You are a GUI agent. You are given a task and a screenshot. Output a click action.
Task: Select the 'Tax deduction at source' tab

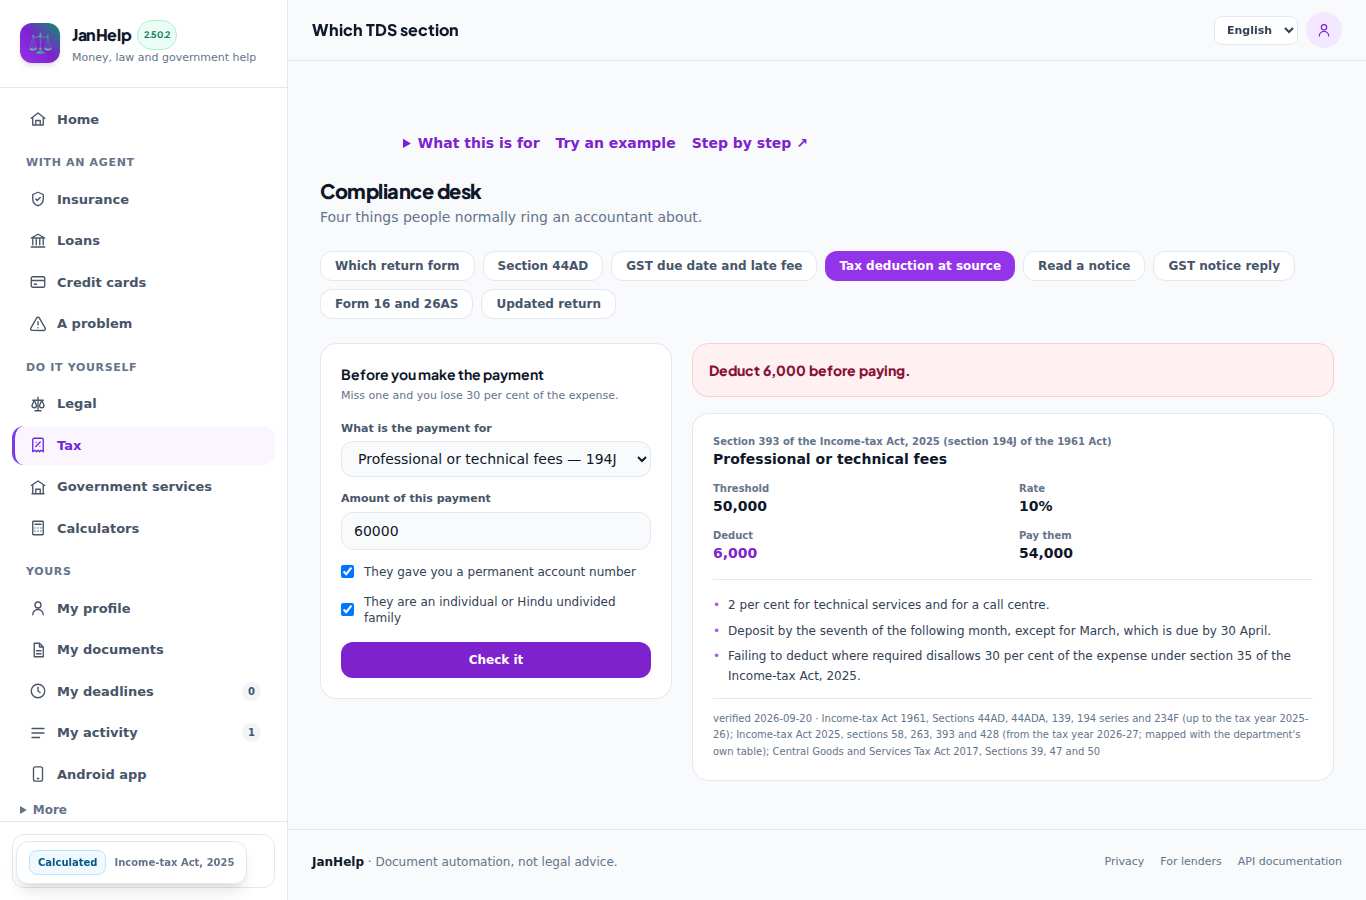920,266
